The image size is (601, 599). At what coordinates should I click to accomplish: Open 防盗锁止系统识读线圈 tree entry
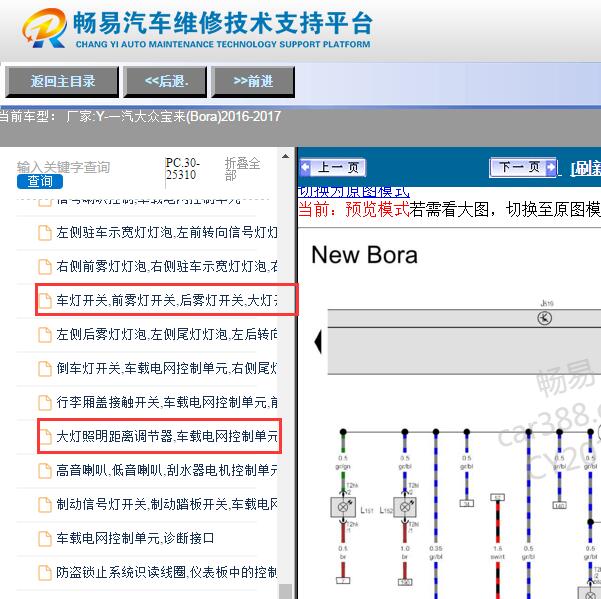(x=167, y=572)
